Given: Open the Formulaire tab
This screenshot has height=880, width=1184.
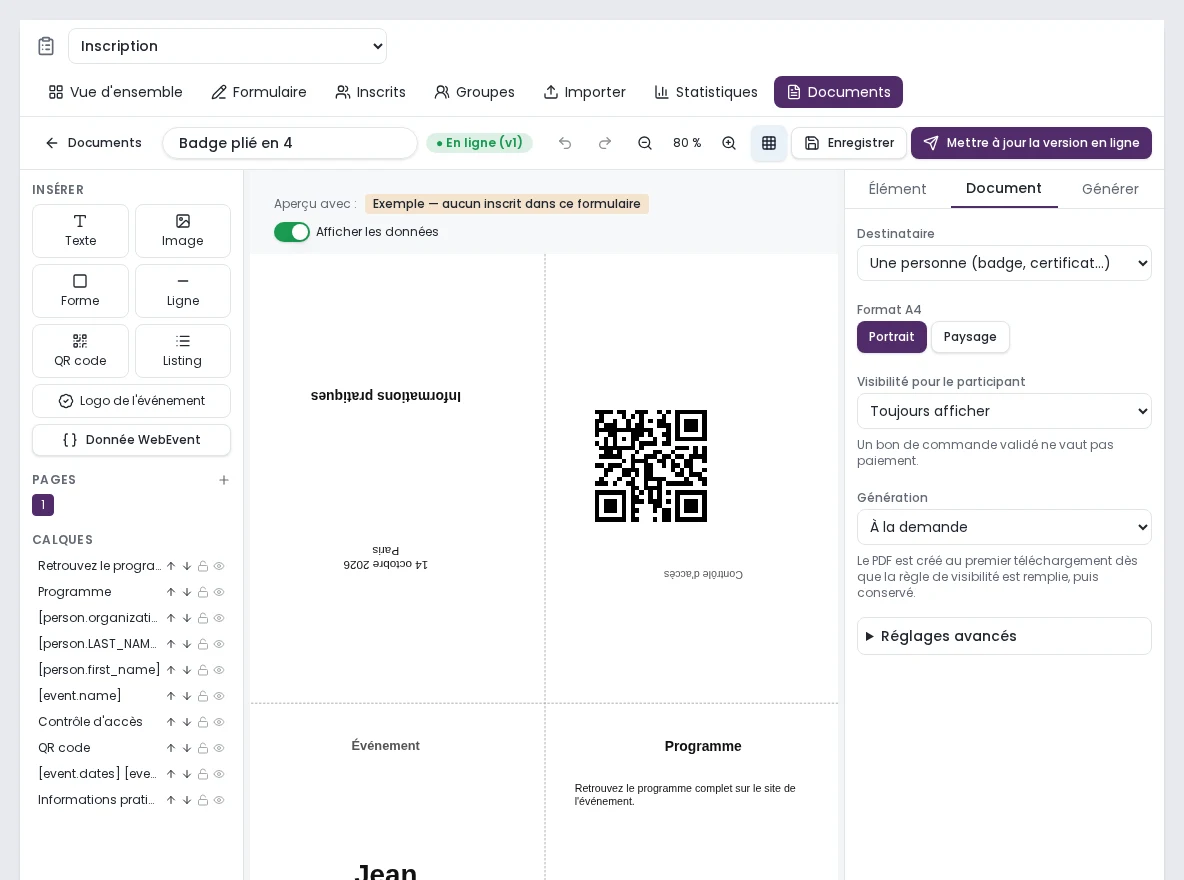Looking at the screenshot, I should tap(259, 92).
